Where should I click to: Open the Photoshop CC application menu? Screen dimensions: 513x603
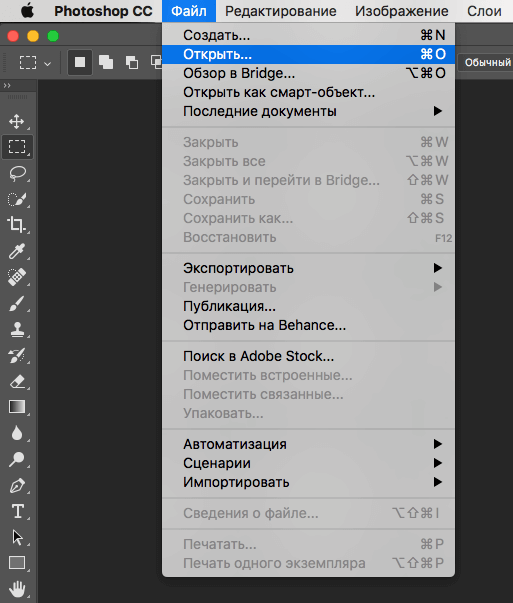pyautogui.click(x=103, y=11)
